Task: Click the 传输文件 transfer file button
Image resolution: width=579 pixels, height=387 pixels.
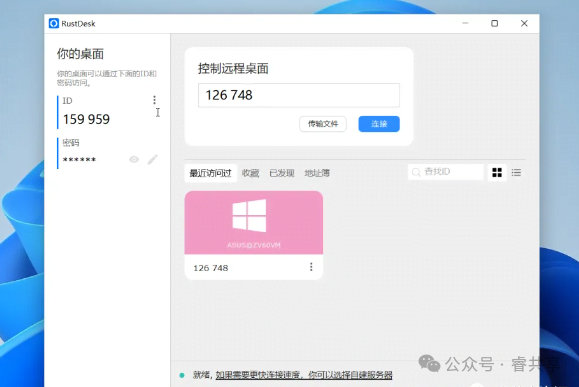Action: (323, 124)
